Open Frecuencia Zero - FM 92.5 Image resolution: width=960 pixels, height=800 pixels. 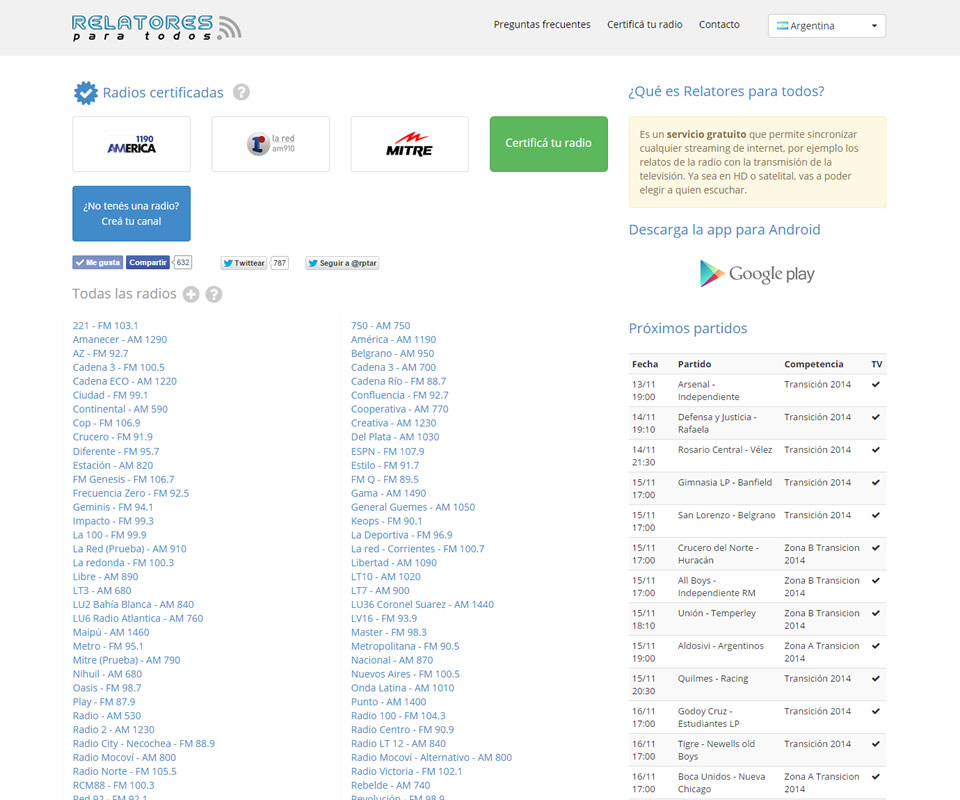tap(130, 493)
